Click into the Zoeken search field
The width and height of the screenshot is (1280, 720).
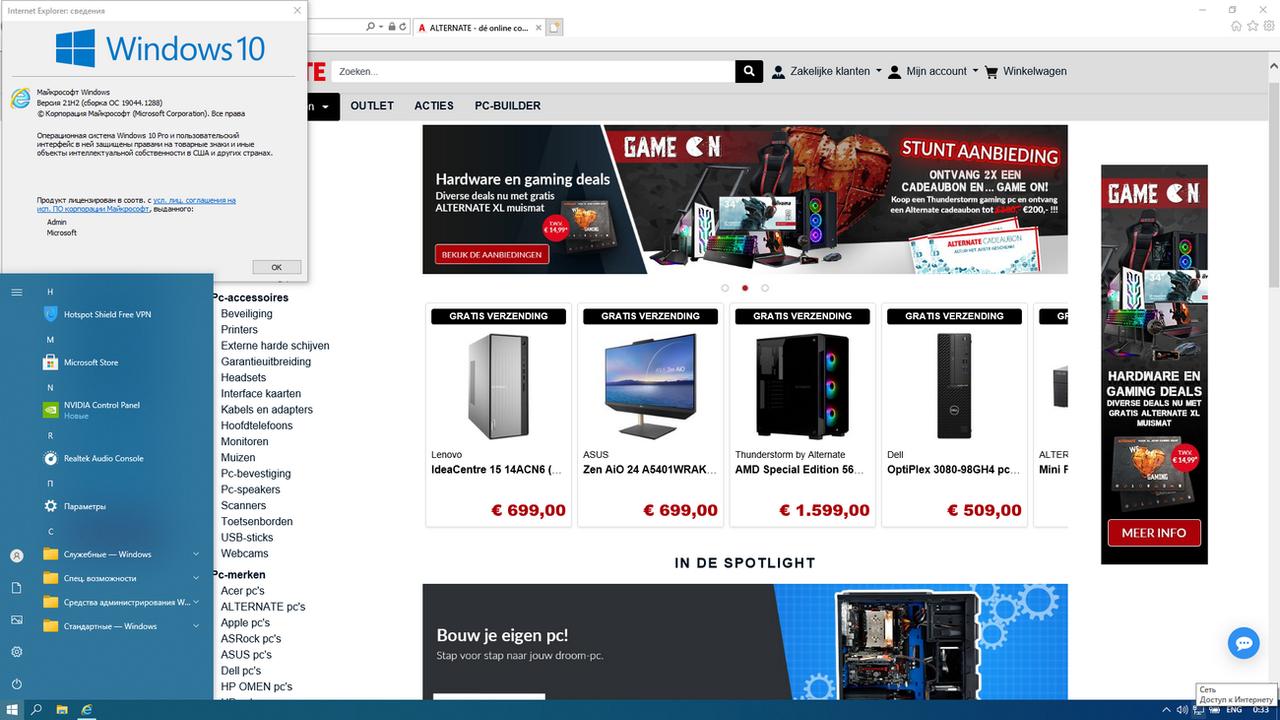pos(534,72)
